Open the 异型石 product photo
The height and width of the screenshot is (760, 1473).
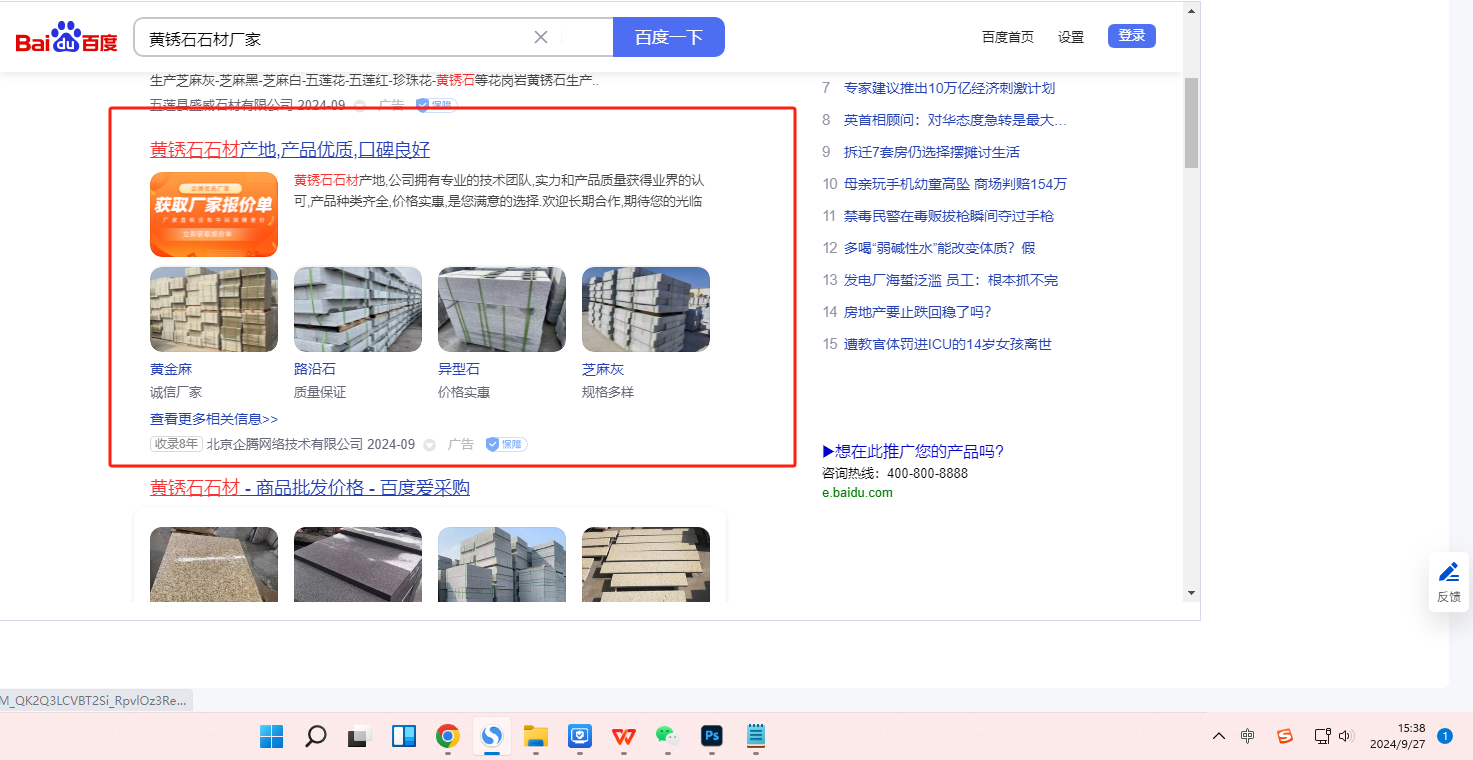(x=502, y=309)
